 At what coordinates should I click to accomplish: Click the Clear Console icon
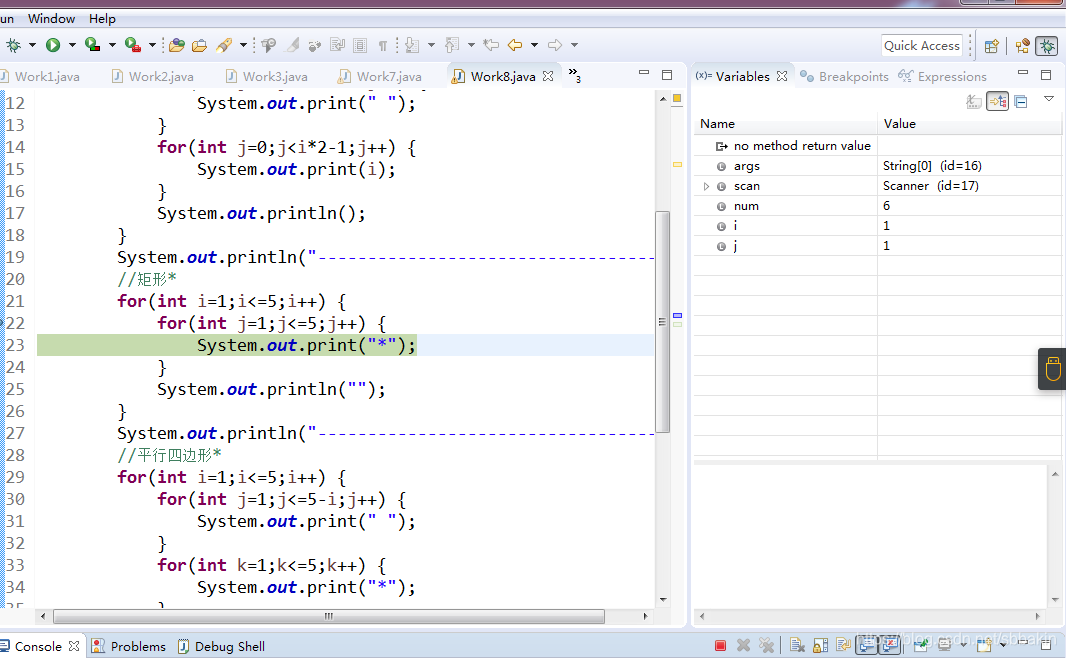click(x=797, y=645)
